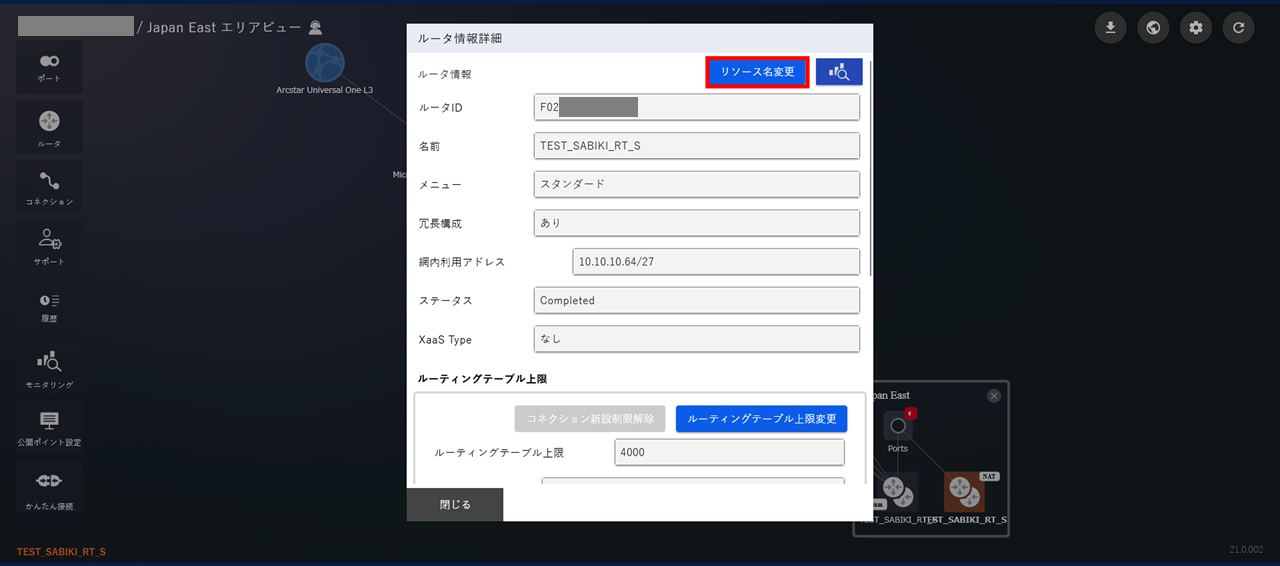Image resolution: width=1280 pixels, height=566 pixels.
Task: Open the ポート sidebar menu
Action: point(49,67)
